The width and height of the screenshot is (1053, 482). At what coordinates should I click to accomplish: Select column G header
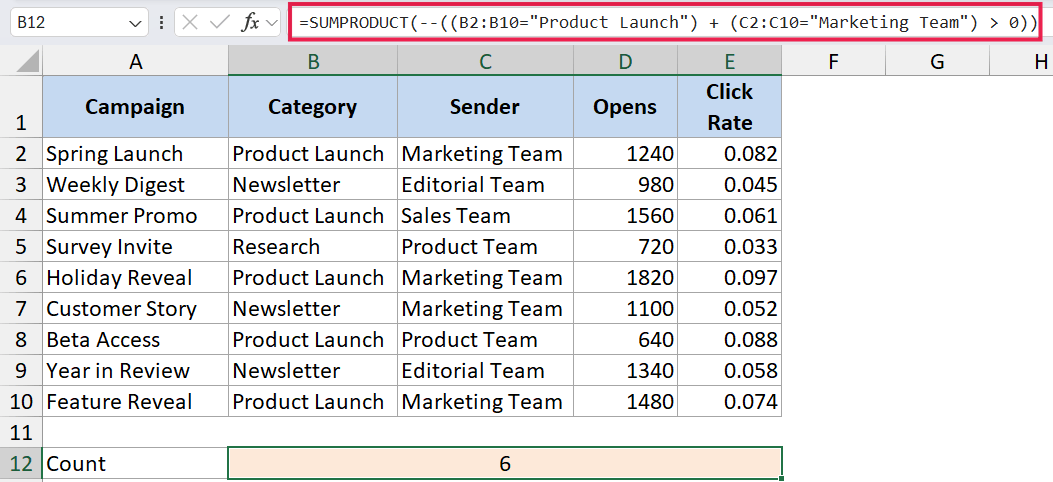[x=937, y=62]
